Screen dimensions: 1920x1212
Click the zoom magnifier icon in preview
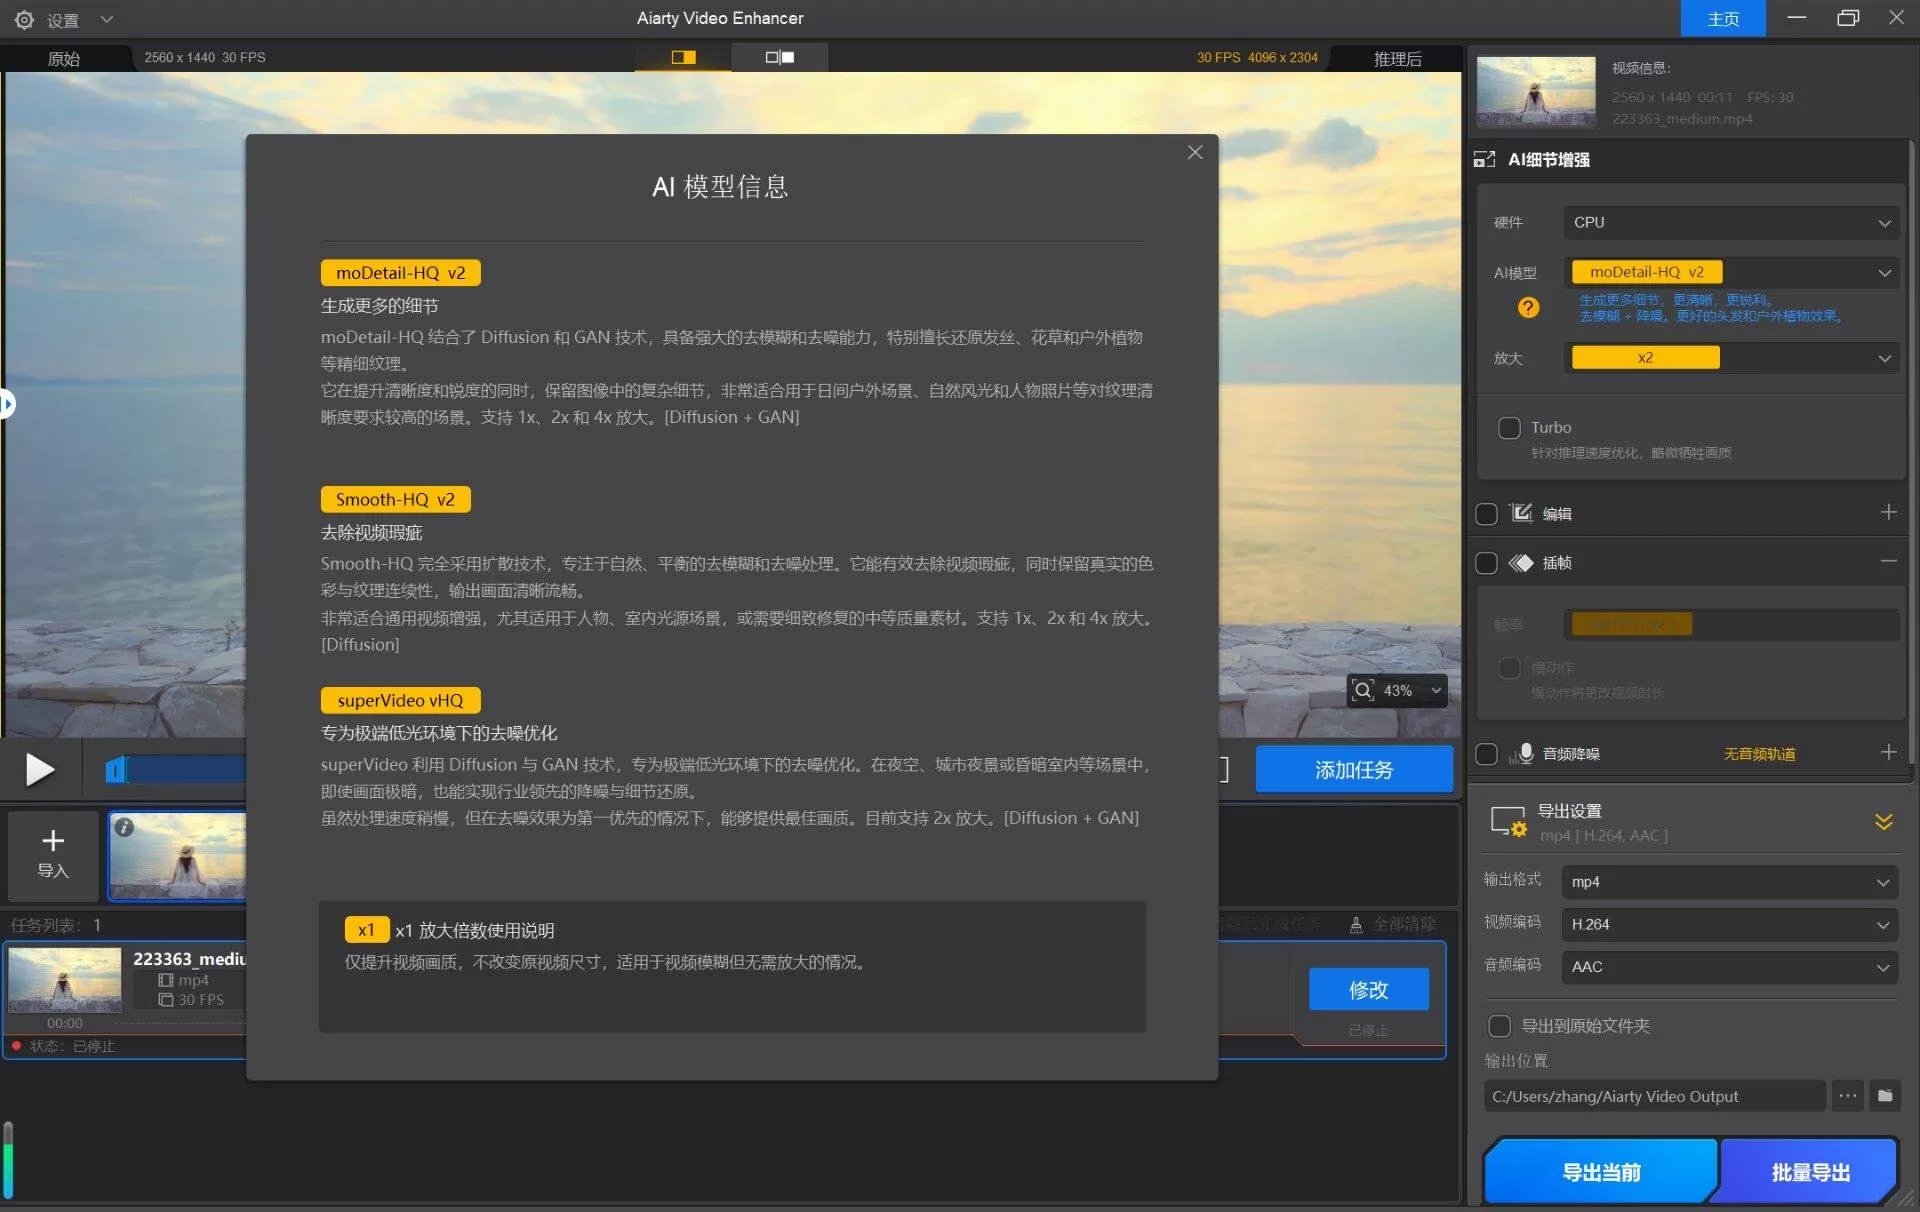pyautogui.click(x=1363, y=690)
